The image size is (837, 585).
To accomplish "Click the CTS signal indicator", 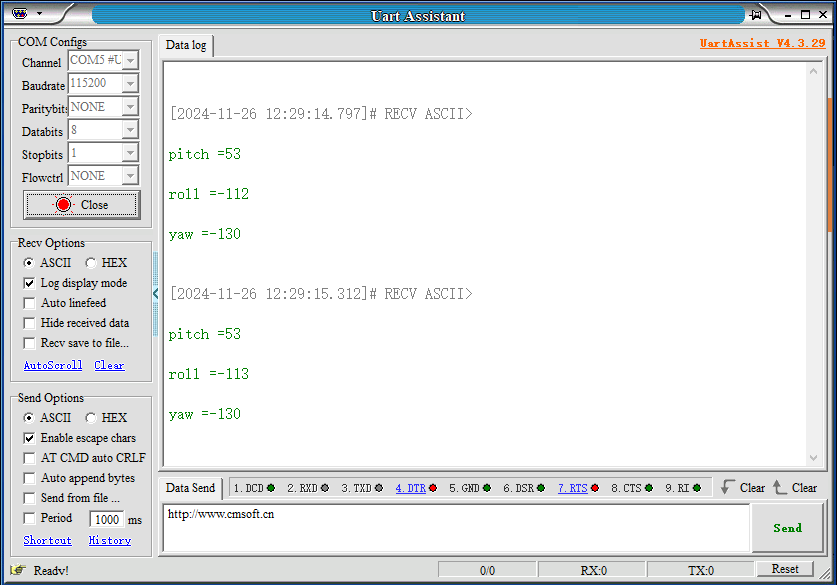I will point(625,488).
